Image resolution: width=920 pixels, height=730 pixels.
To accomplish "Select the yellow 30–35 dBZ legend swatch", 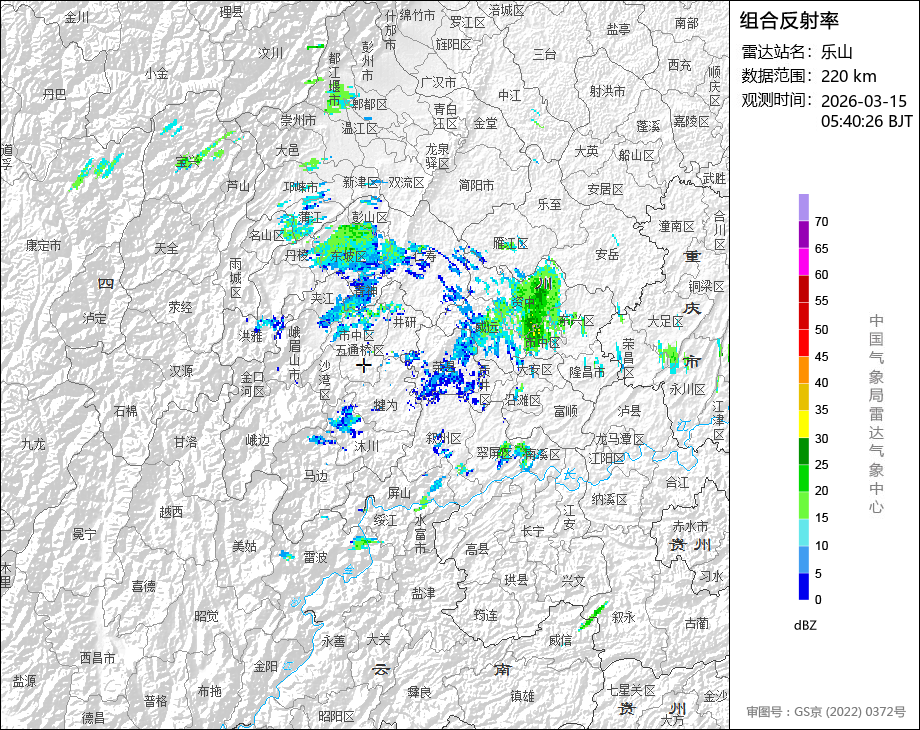I will (x=803, y=424).
